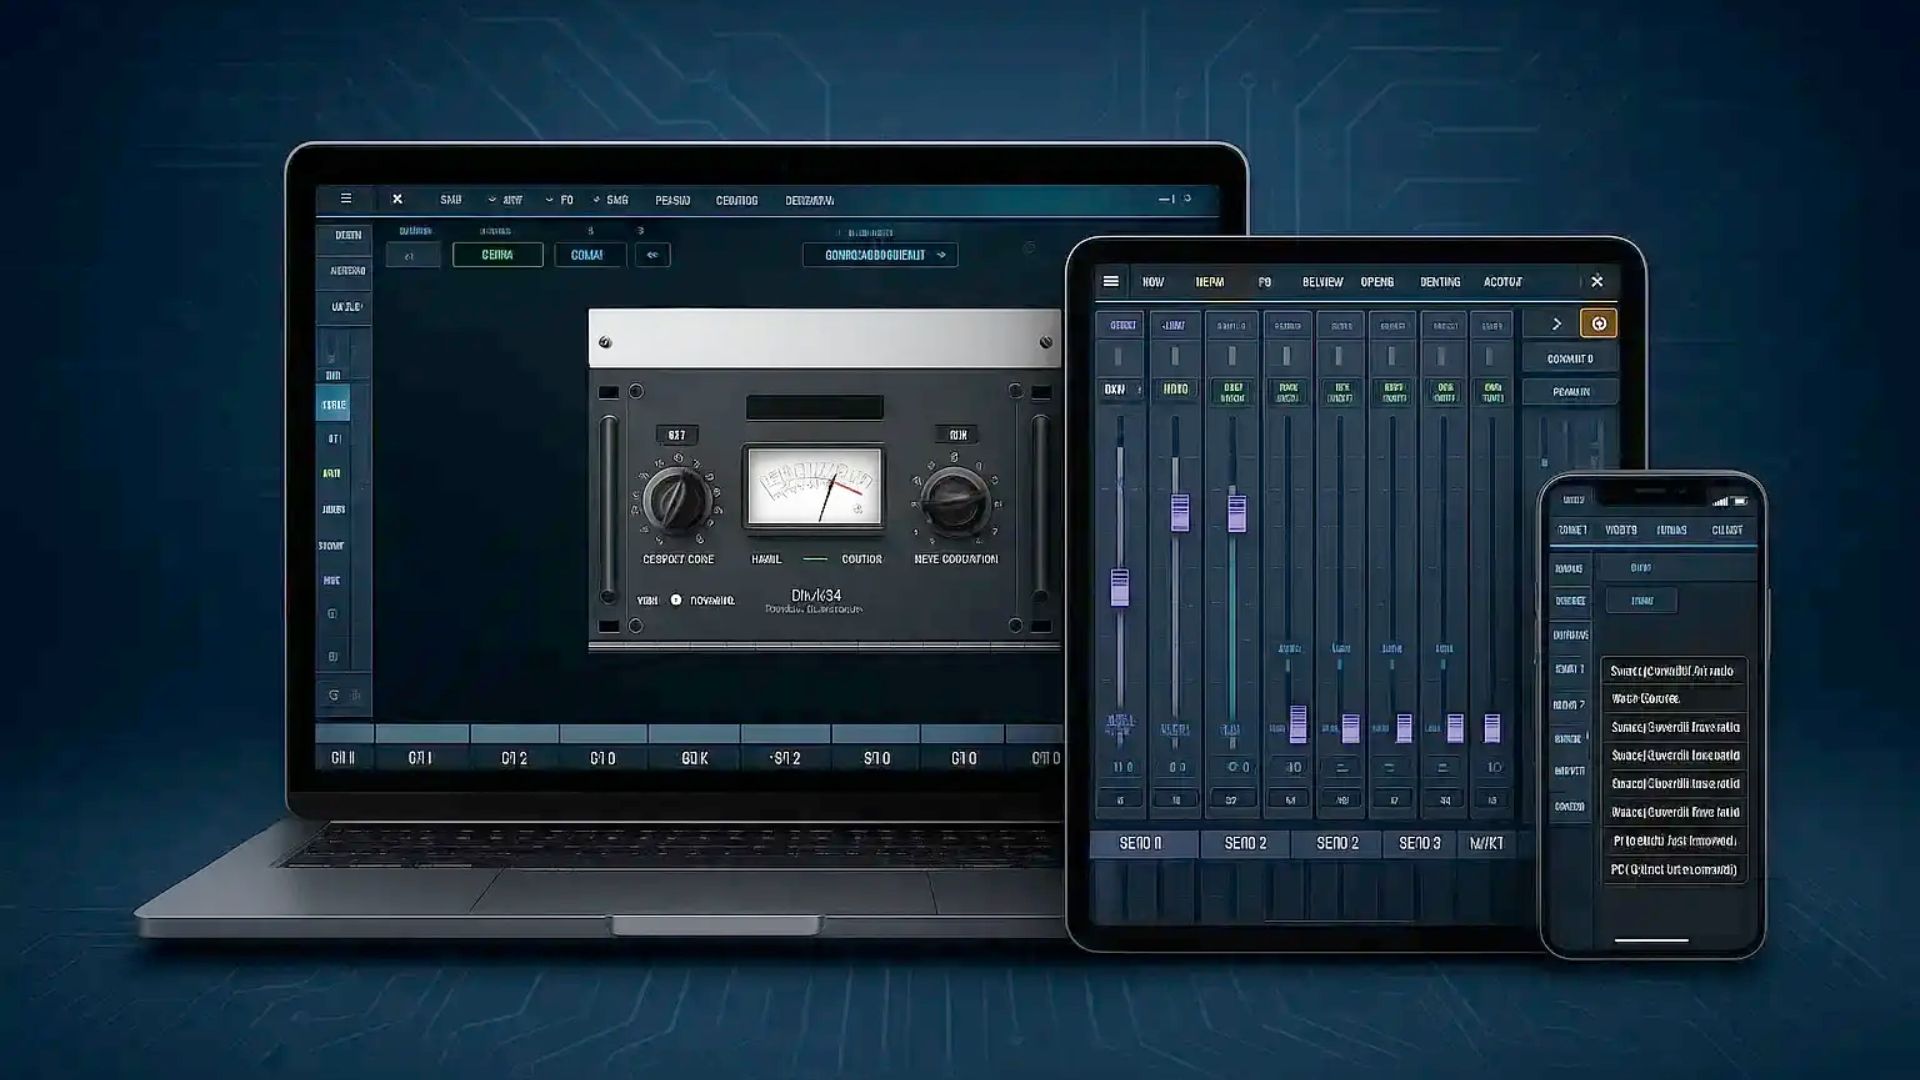Toggle the green CEIIRA button

coord(497,255)
